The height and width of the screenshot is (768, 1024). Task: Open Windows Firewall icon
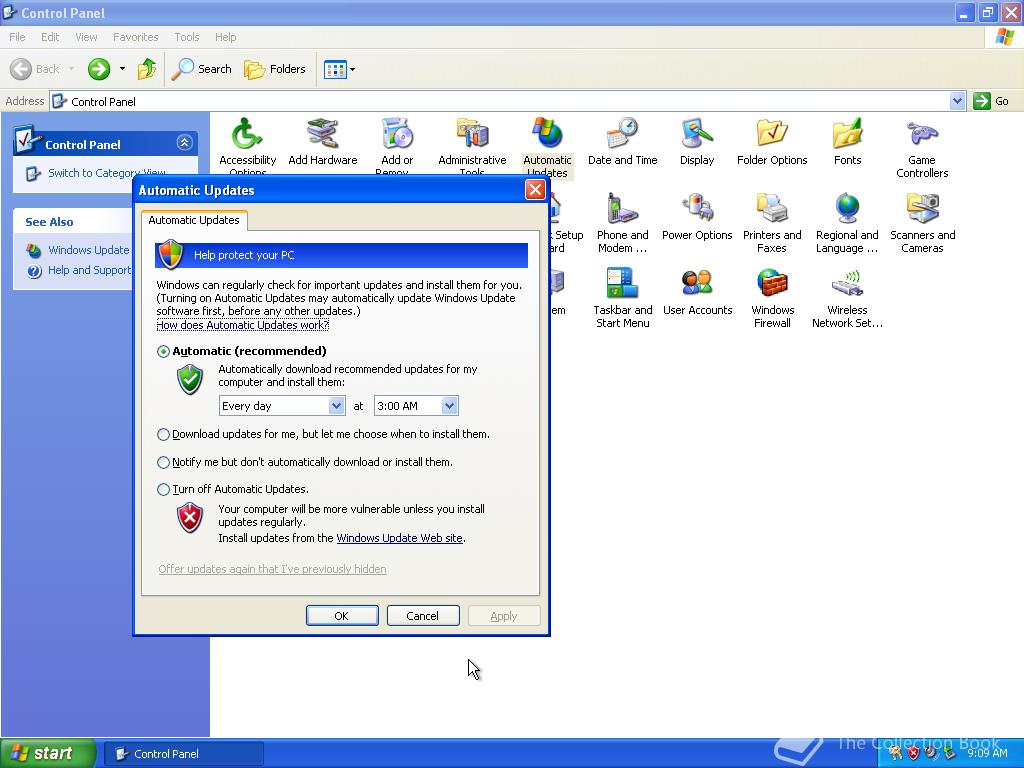[x=772, y=298]
